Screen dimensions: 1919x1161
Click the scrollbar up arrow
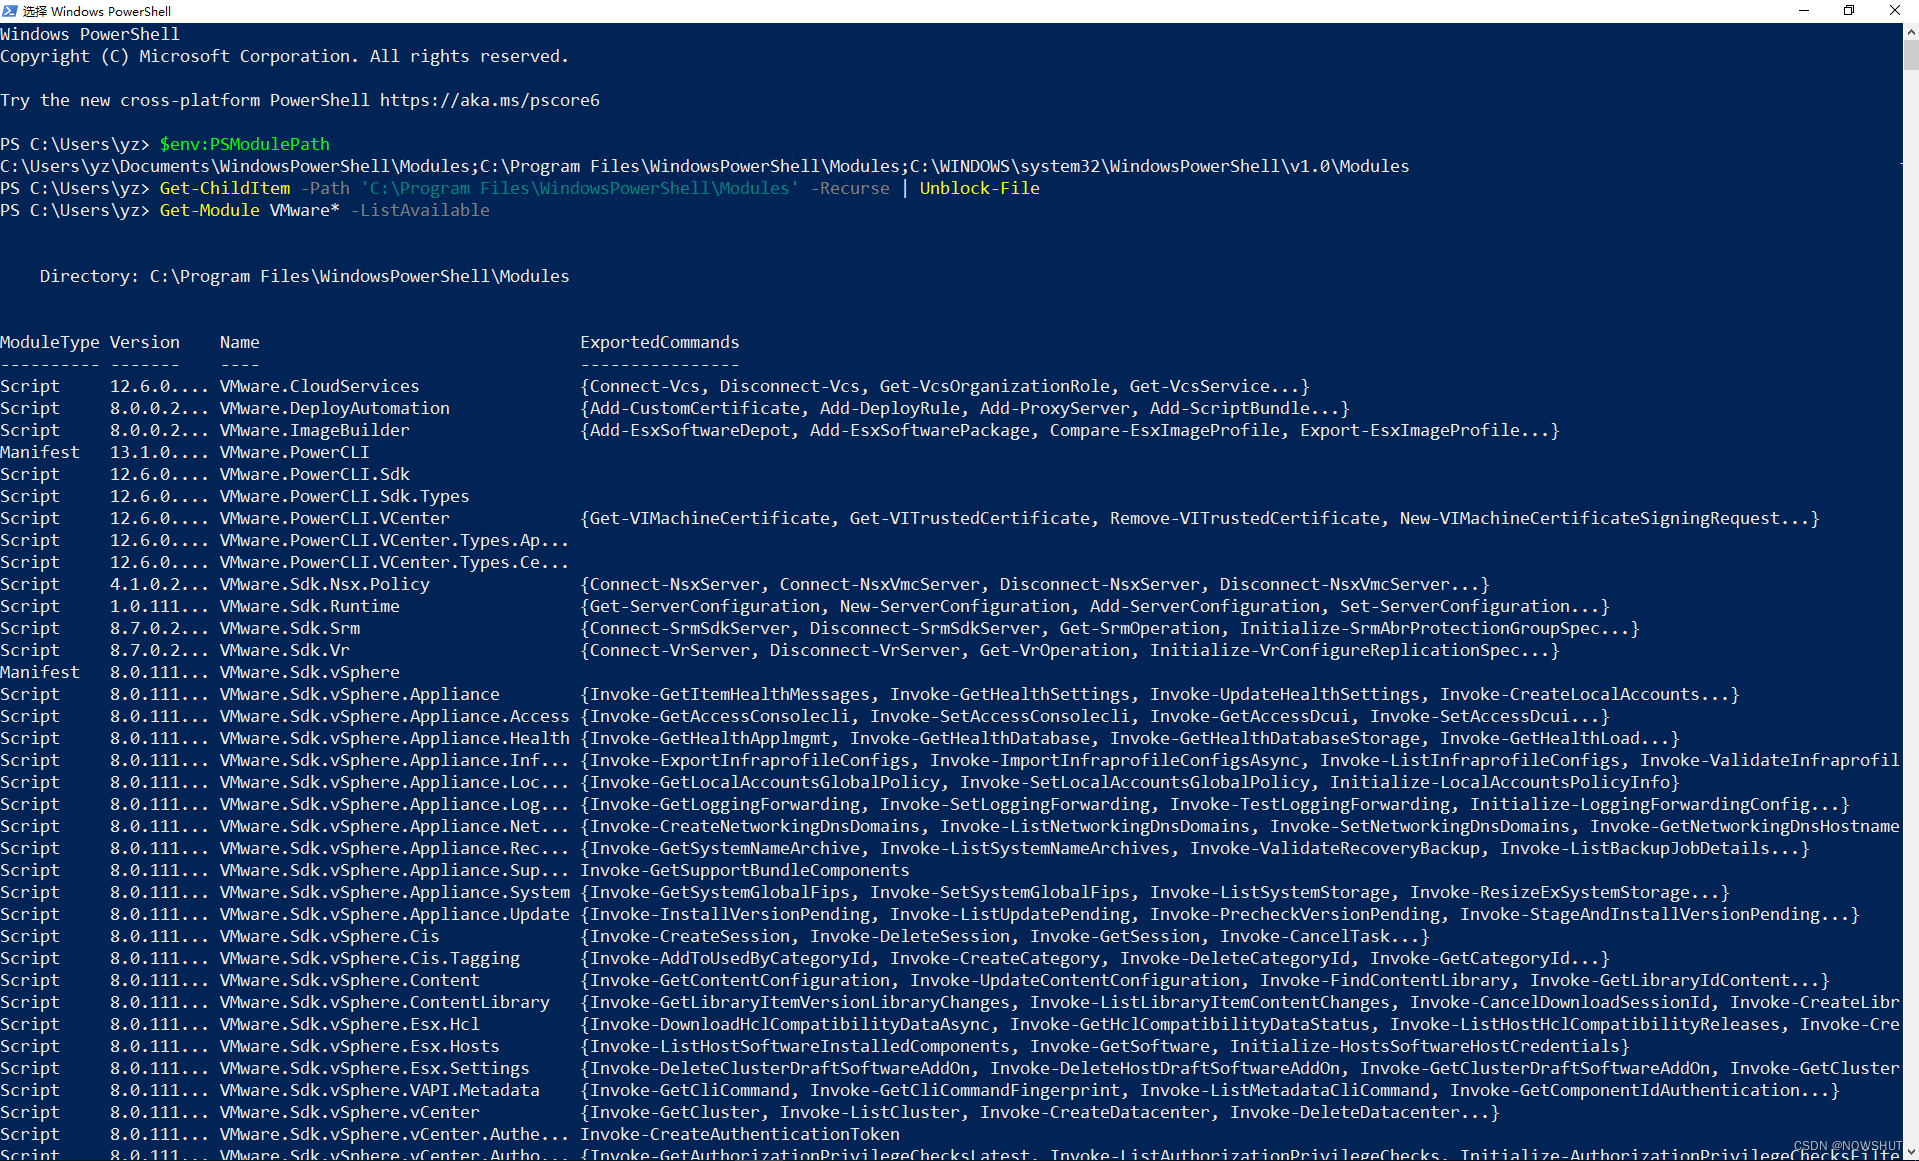point(1911,32)
